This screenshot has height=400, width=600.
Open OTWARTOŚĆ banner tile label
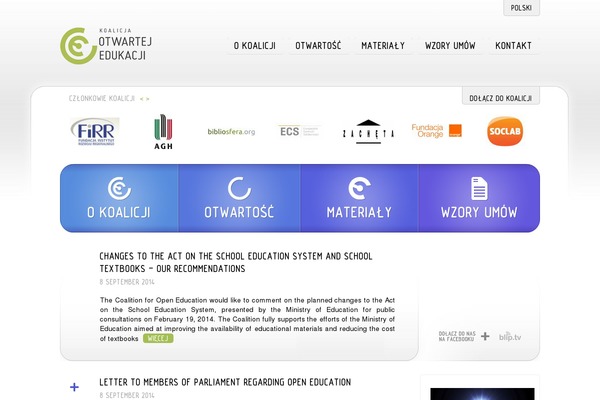click(239, 211)
